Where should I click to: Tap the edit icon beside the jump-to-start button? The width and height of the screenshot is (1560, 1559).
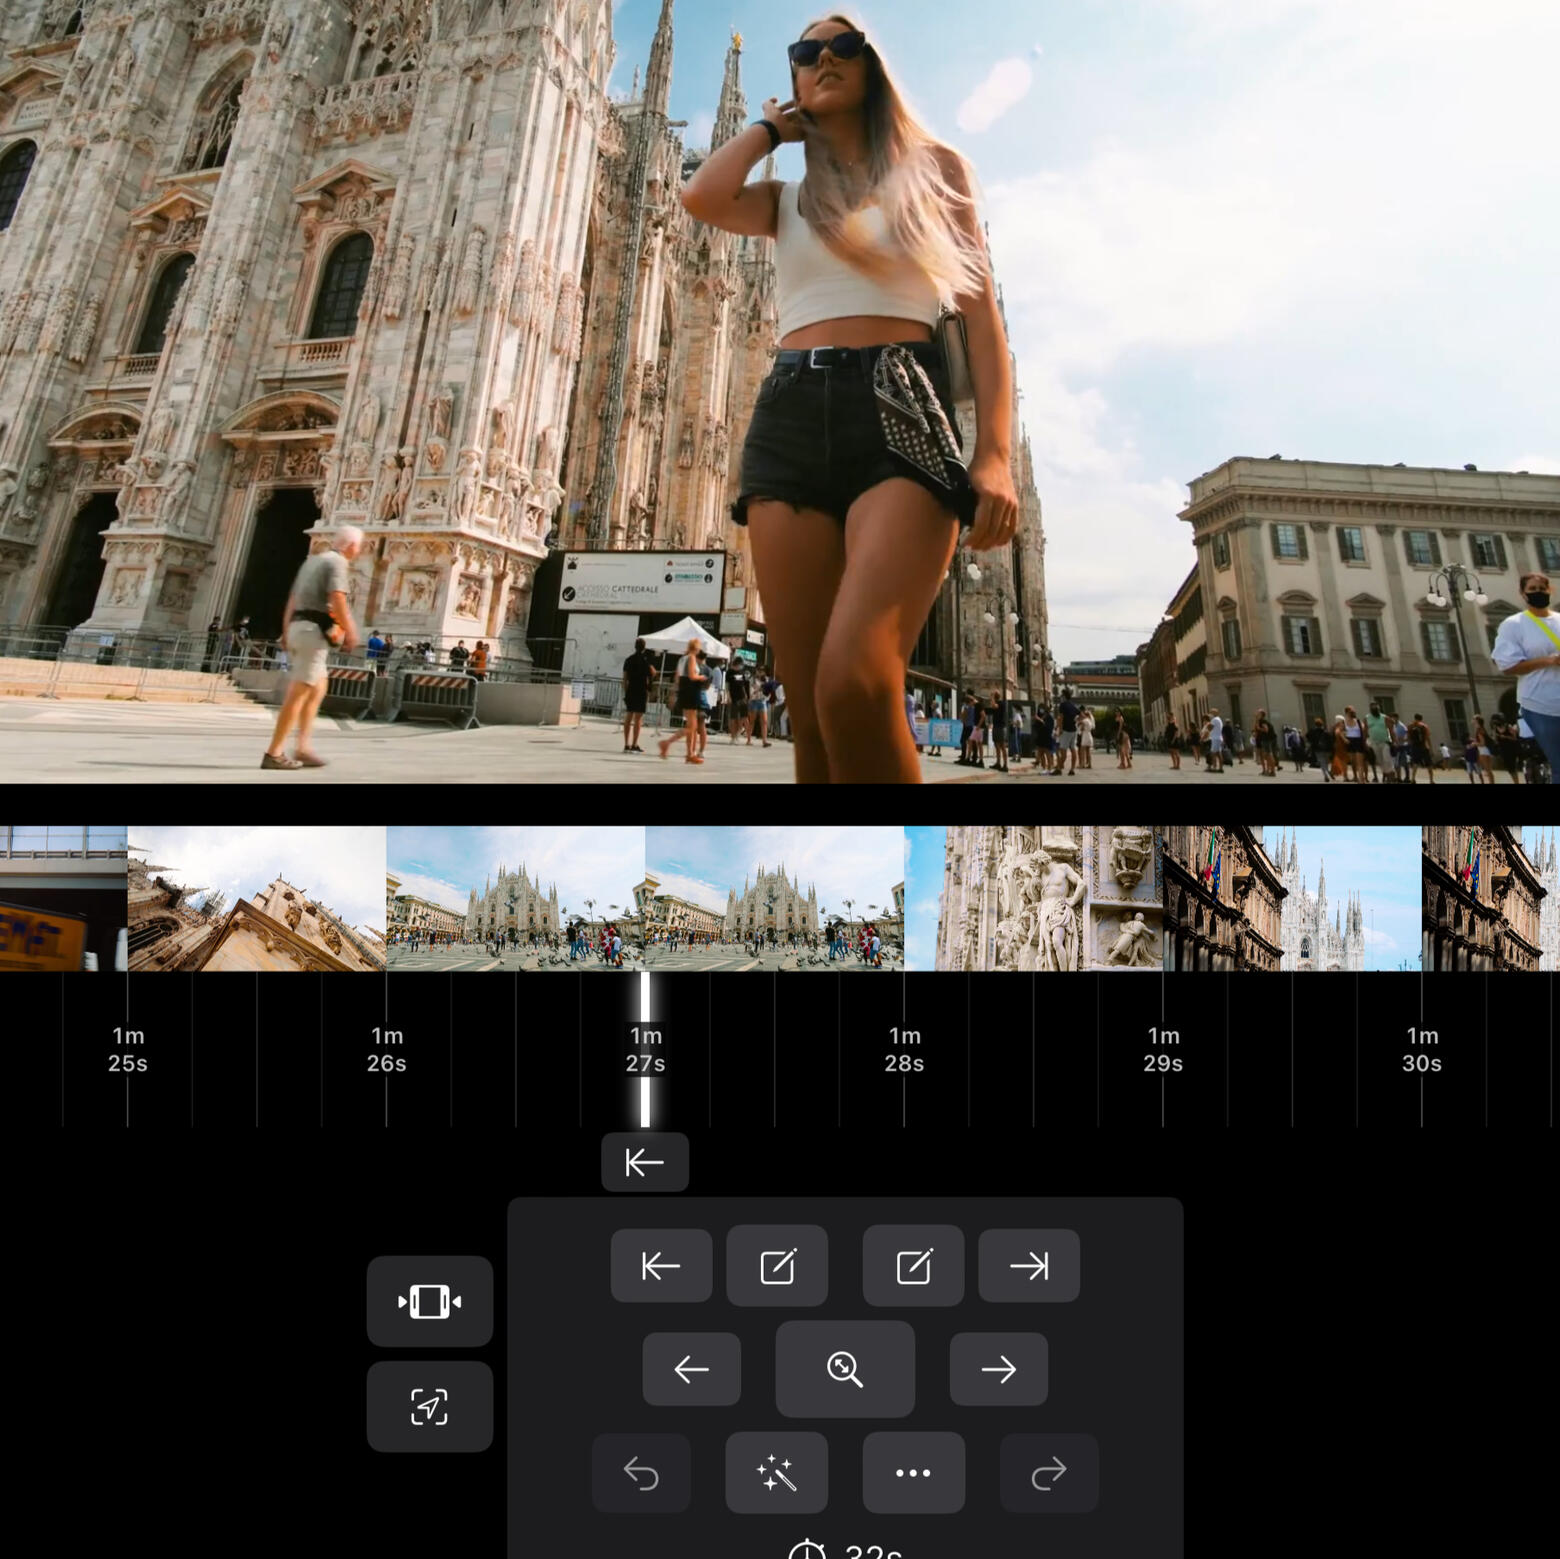[x=777, y=1266]
